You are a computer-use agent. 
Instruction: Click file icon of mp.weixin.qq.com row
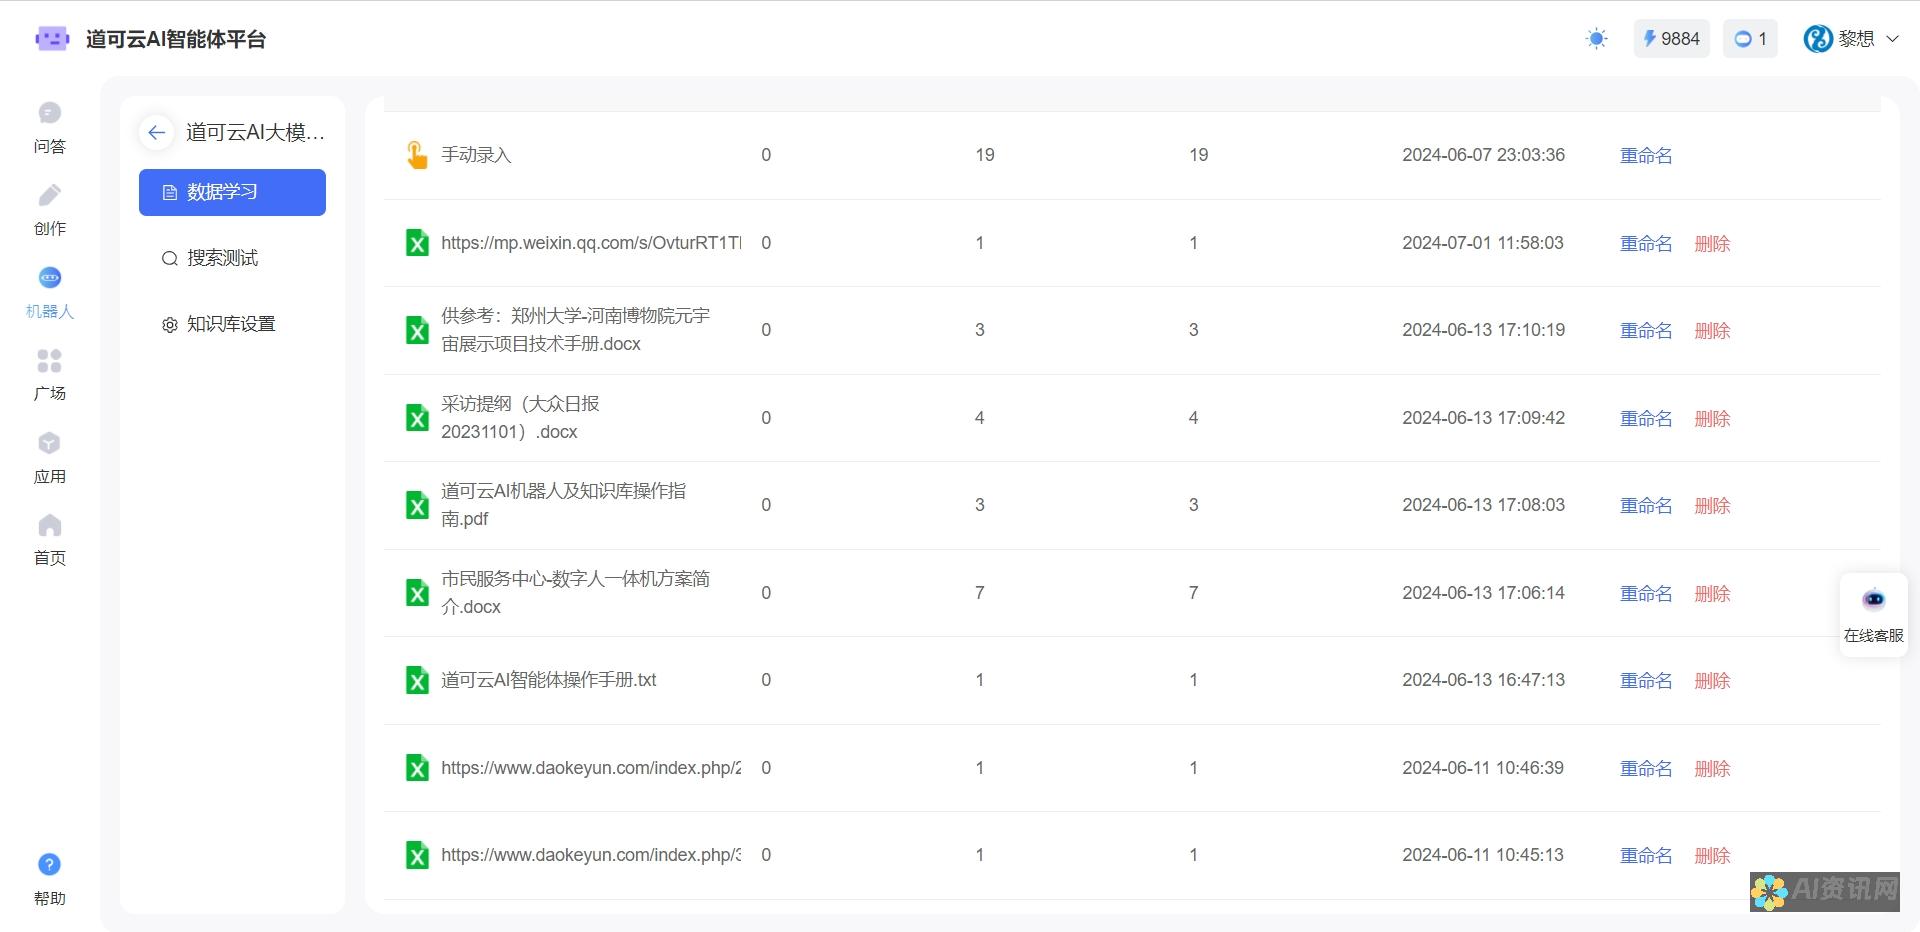[417, 243]
